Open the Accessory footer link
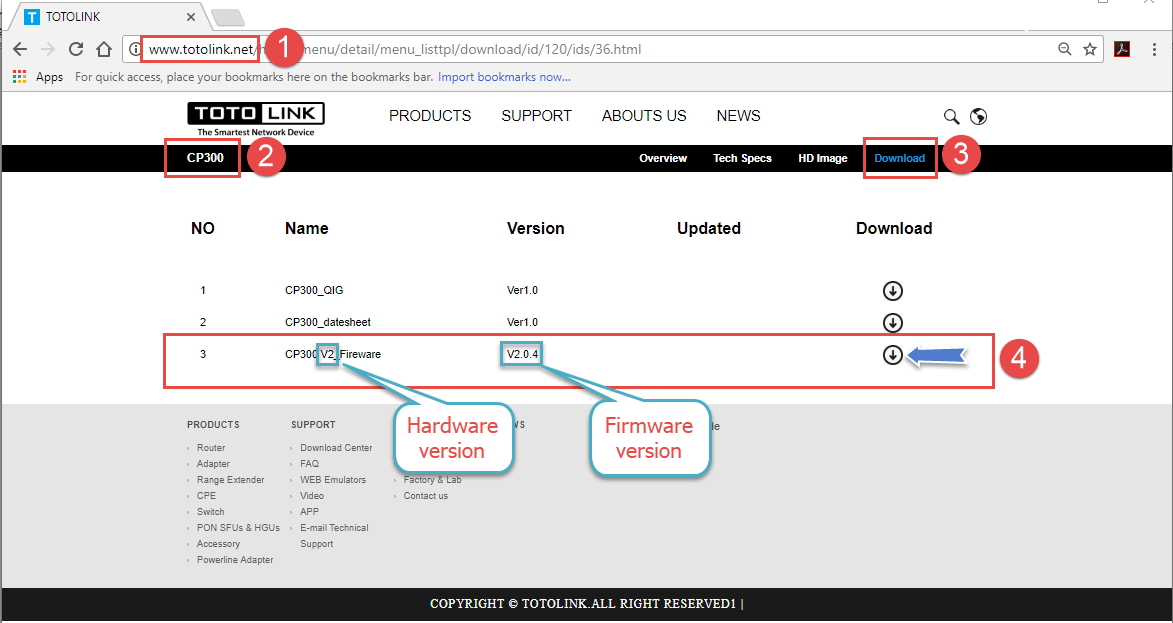The height and width of the screenshot is (623, 1173). click(218, 544)
